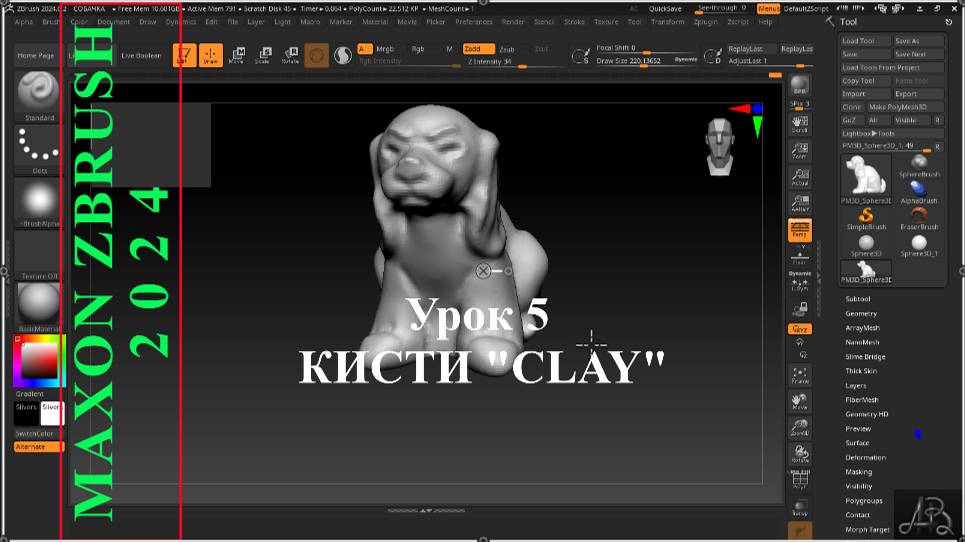This screenshot has width=965, height=542.
Task: Toggle the Mrgb channel
Action: pyautogui.click(x=385, y=49)
